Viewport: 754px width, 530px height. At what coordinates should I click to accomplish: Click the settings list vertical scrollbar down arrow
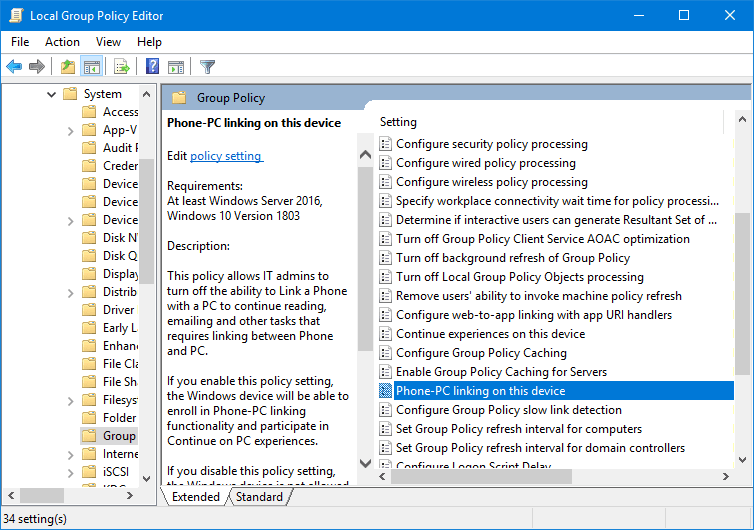click(x=742, y=460)
